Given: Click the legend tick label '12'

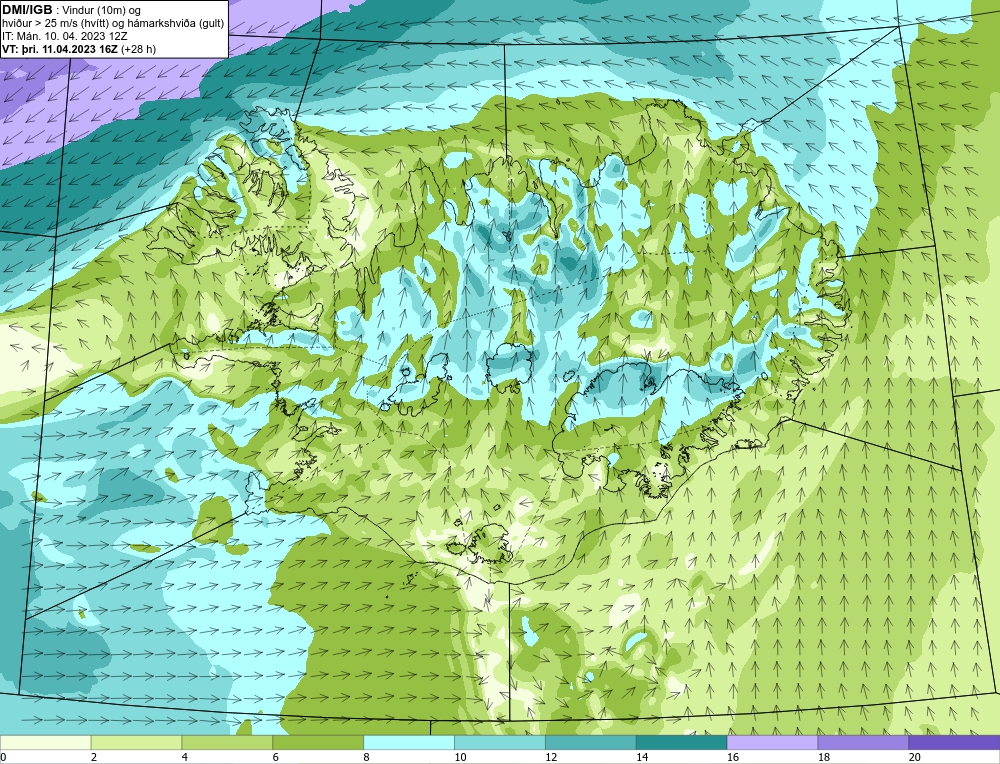Looking at the screenshot, I should coord(551,757).
